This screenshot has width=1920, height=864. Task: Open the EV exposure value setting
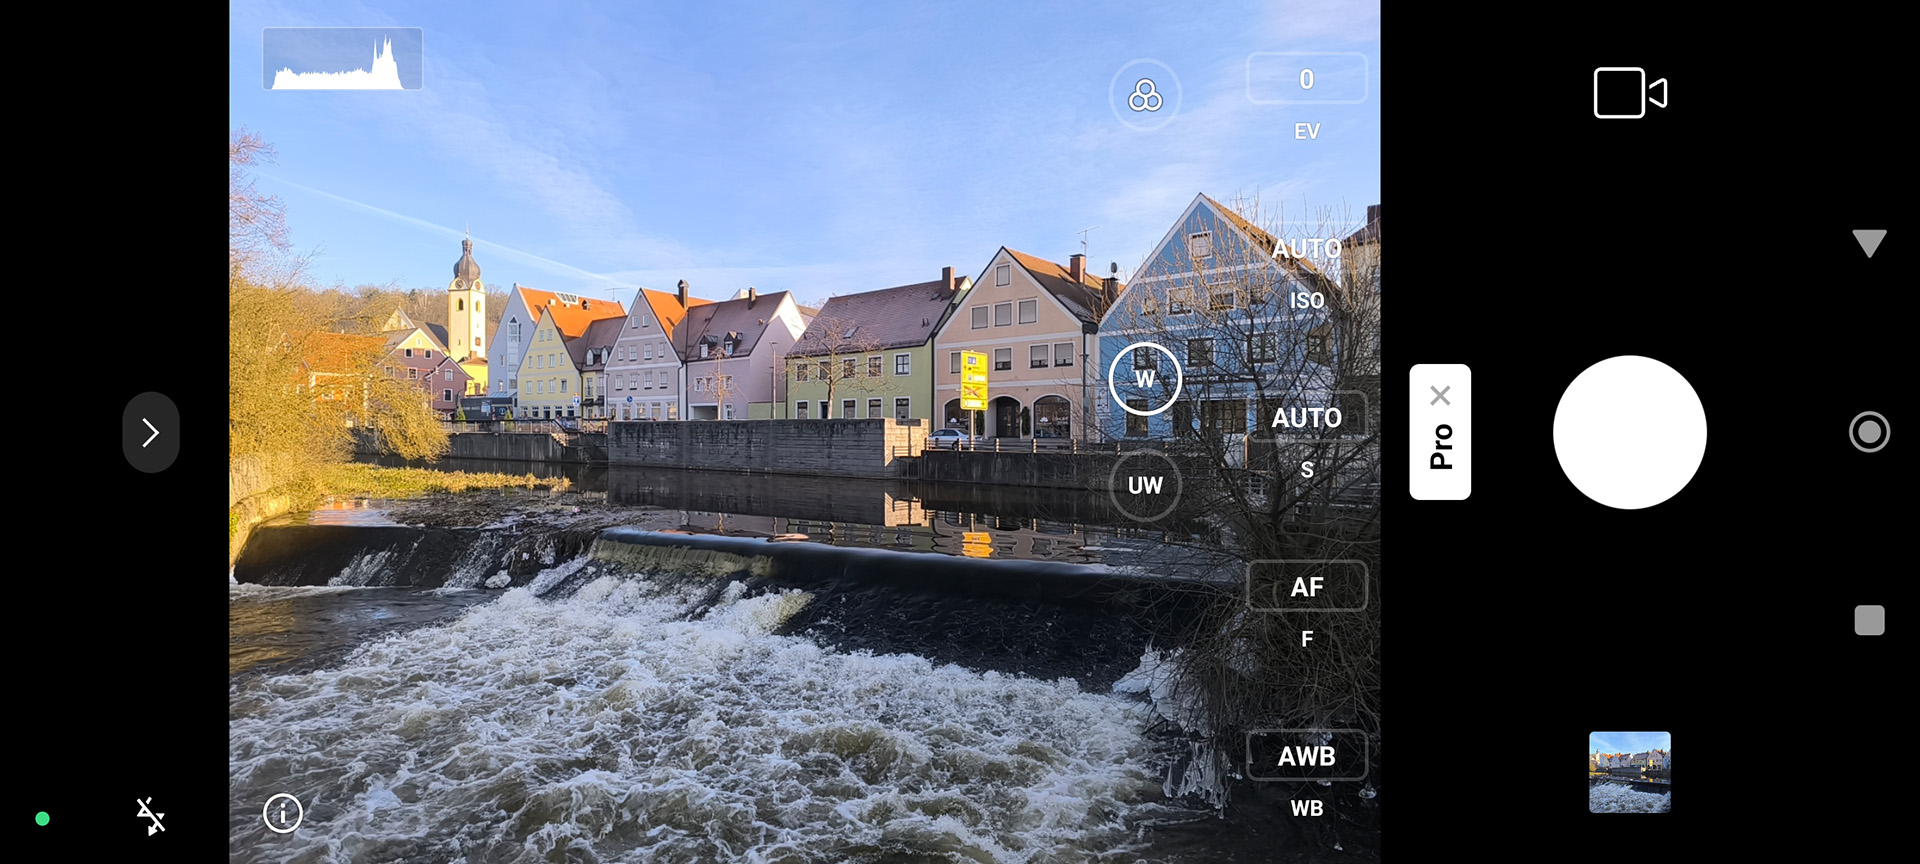point(1306,80)
